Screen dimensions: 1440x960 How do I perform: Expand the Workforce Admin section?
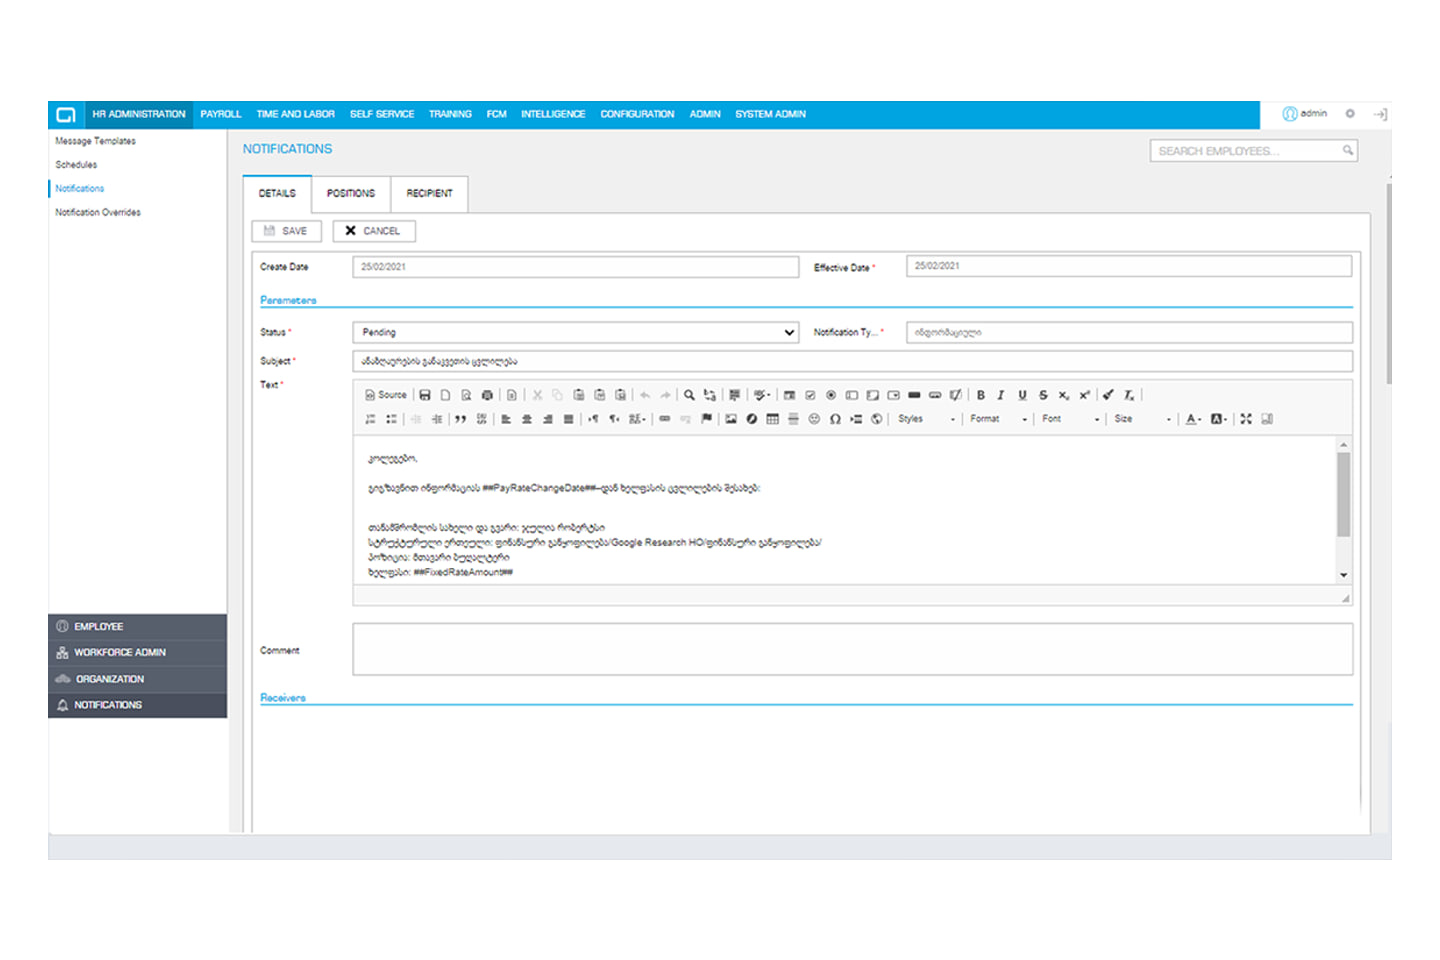click(138, 652)
